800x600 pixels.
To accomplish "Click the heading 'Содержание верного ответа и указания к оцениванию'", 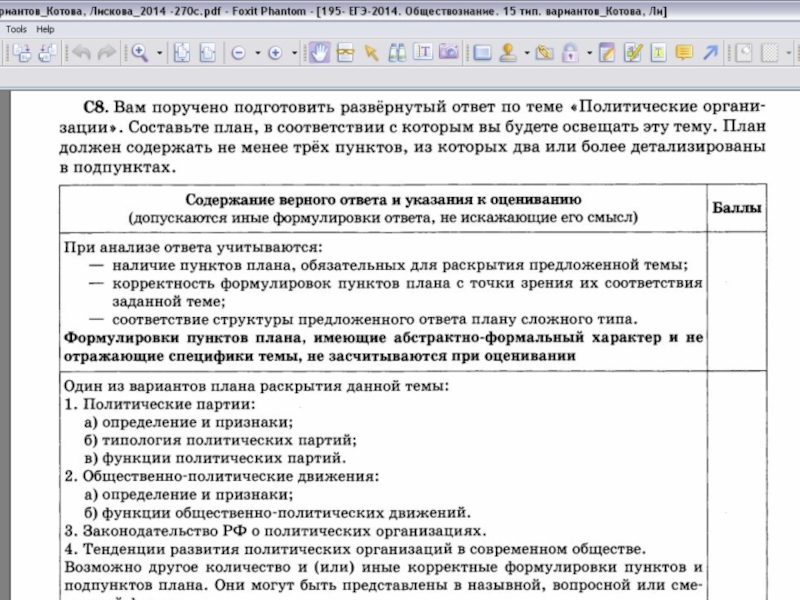I will point(383,199).
